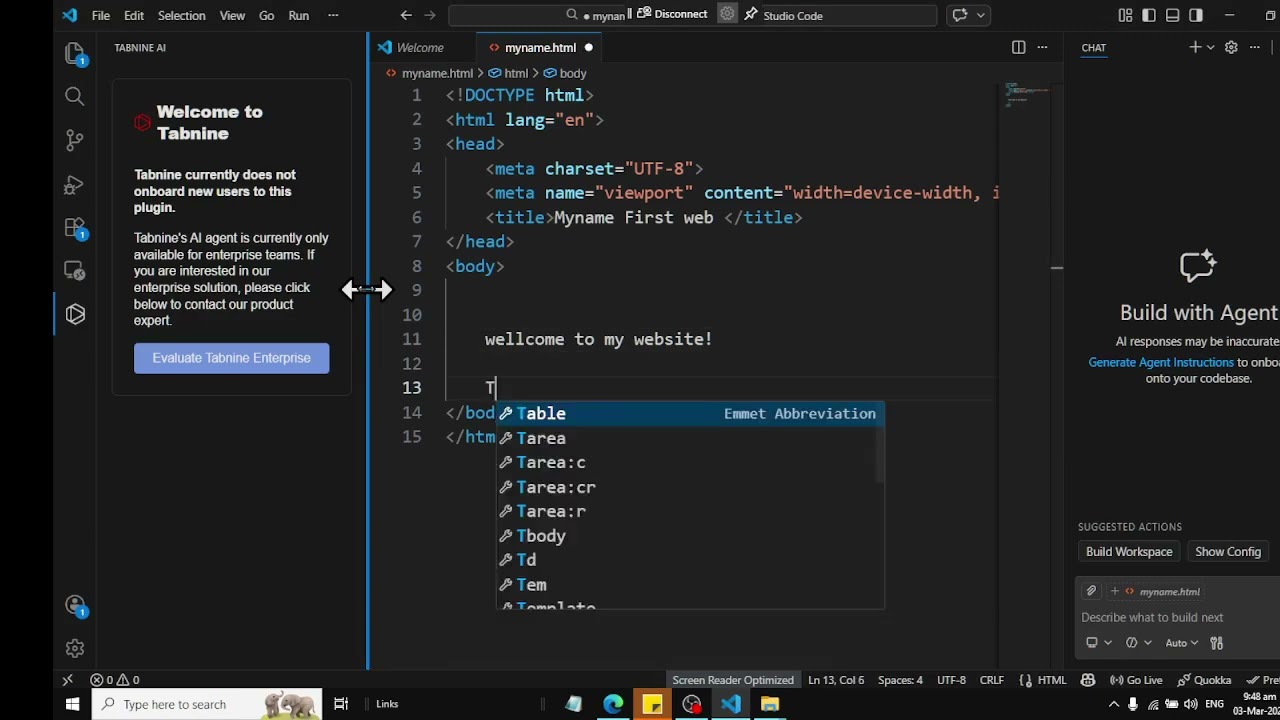
Task: Open the agent target dropdown in chat
Action: 1098,643
